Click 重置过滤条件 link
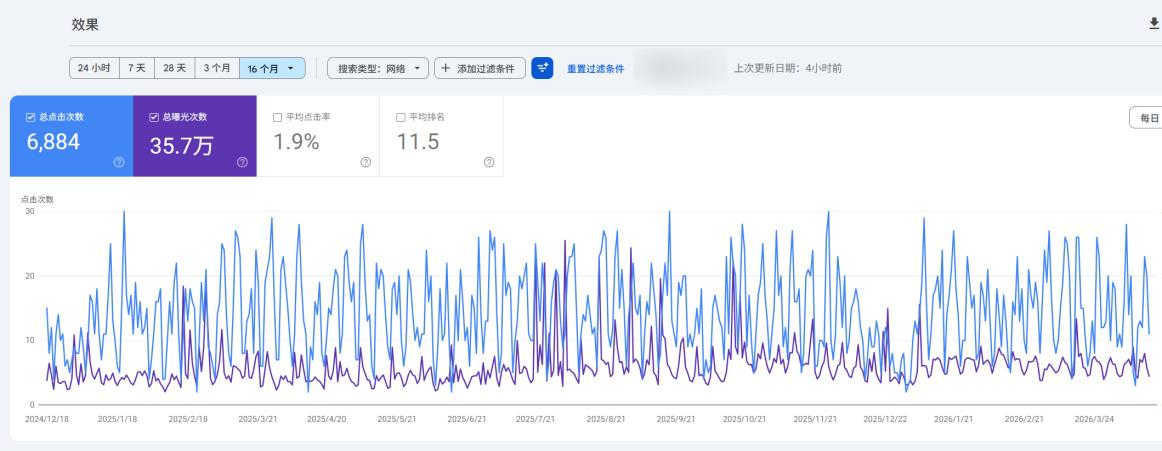Viewport: 1162px width, 451px height. point(596,69)
